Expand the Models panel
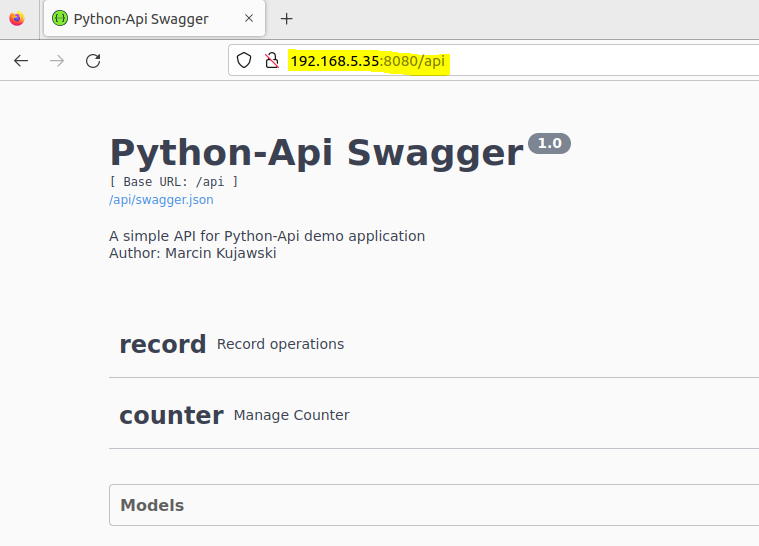The height and width of the screenshot is (546, 759). pos(152,505)
